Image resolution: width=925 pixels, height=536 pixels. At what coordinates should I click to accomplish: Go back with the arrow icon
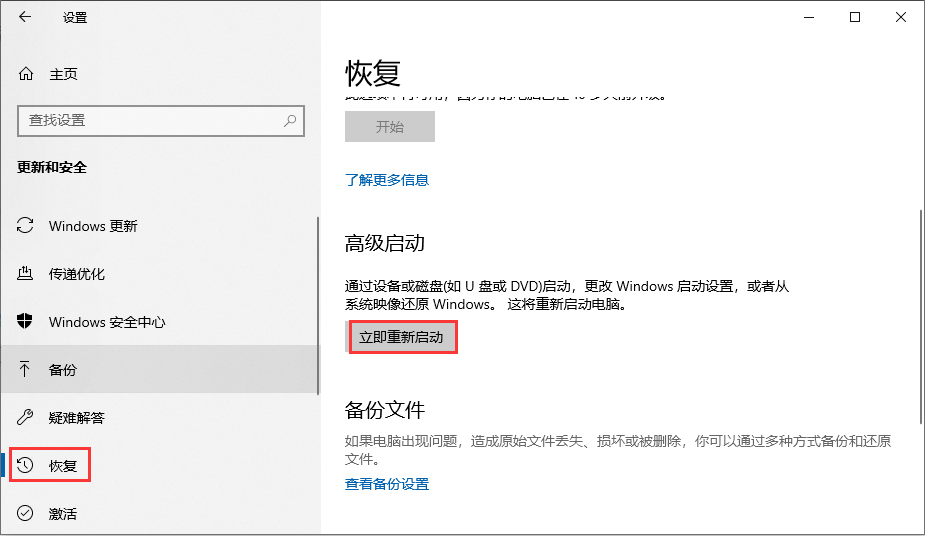(x=25, y=17)
